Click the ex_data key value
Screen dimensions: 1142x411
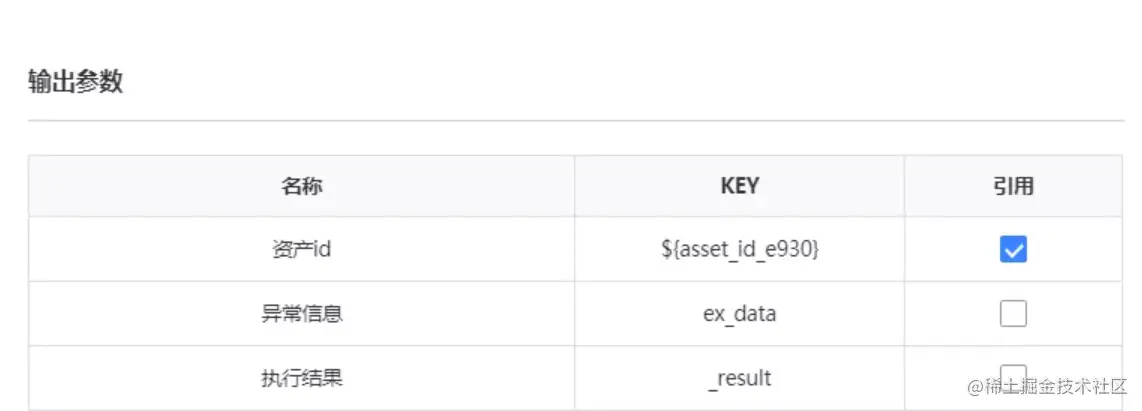point(739,314)
